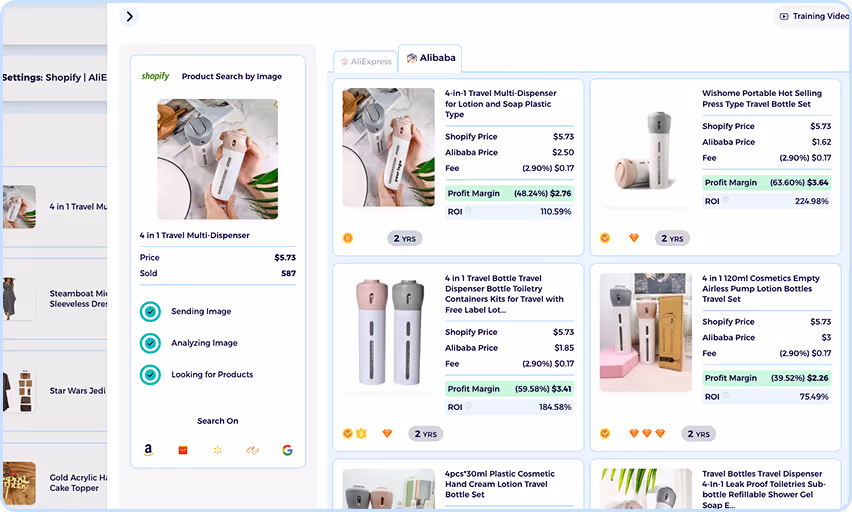Image resolution: width=852 pixels, height=512 pixels.
Task: Click the Sending Image check circle
Action: click(150, 311)
